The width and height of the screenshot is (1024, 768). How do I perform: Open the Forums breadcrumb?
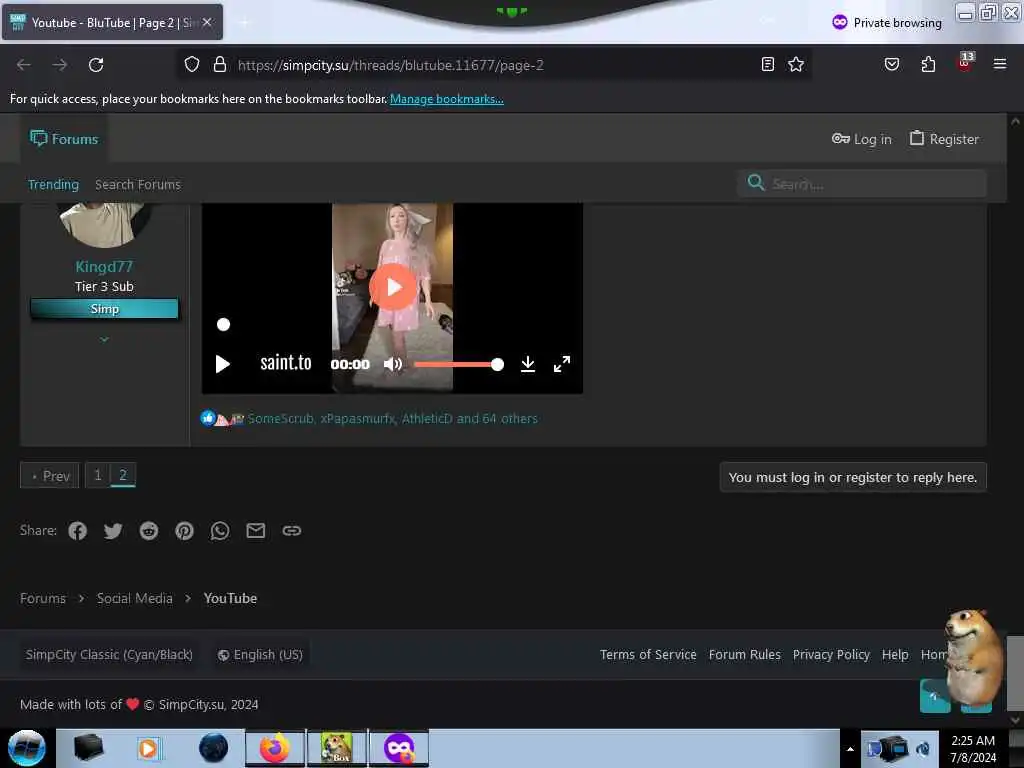point(43,598)
